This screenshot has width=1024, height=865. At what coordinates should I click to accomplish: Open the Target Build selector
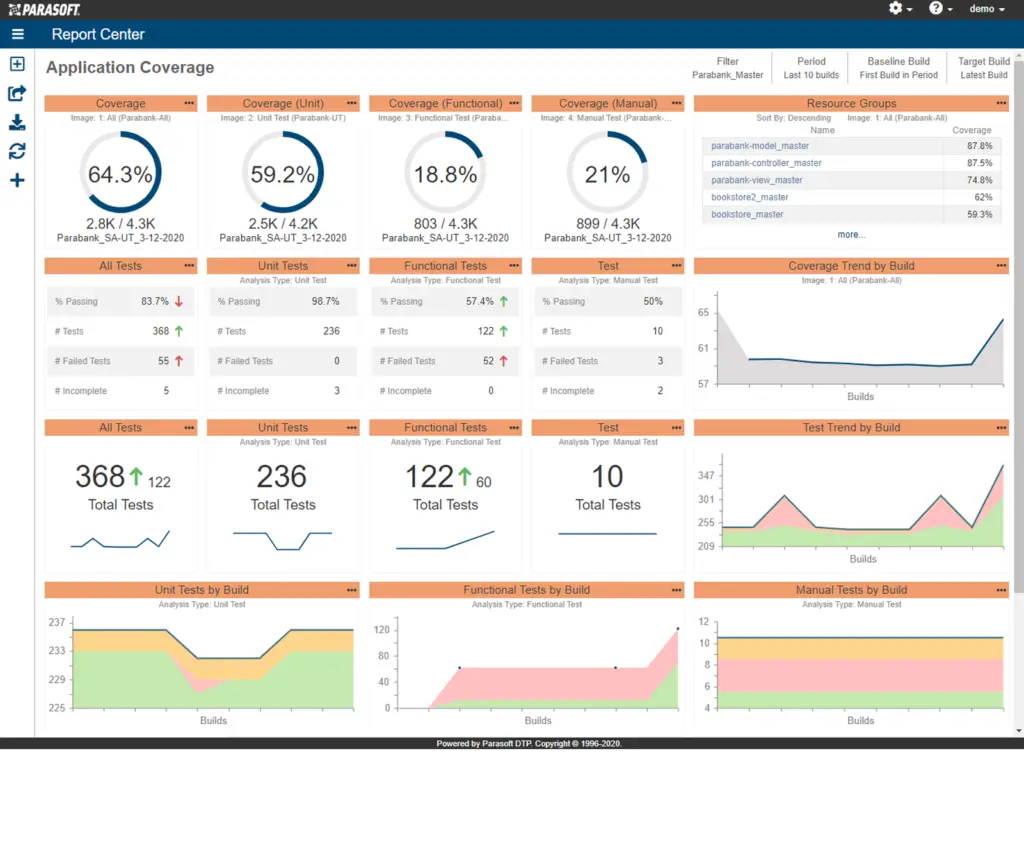[984, 68]
